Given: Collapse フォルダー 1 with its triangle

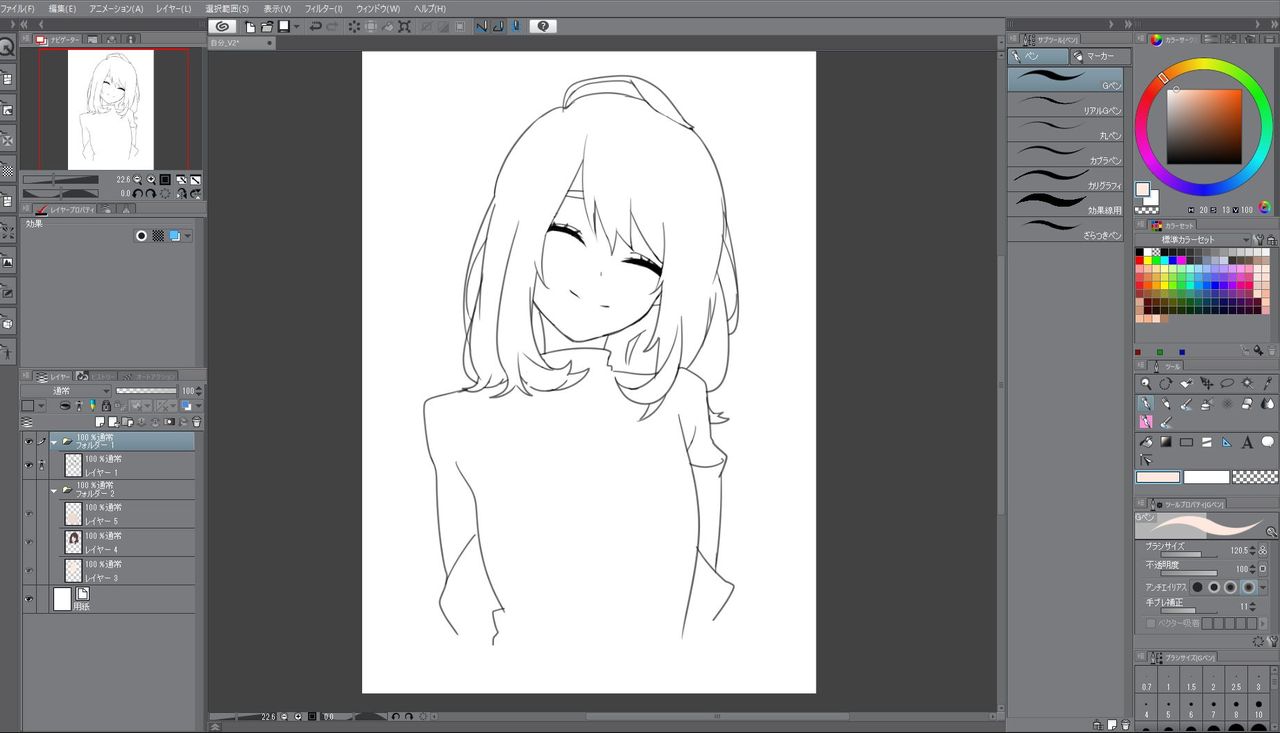Looking at the screenshot, I should [x=54, y=441].
